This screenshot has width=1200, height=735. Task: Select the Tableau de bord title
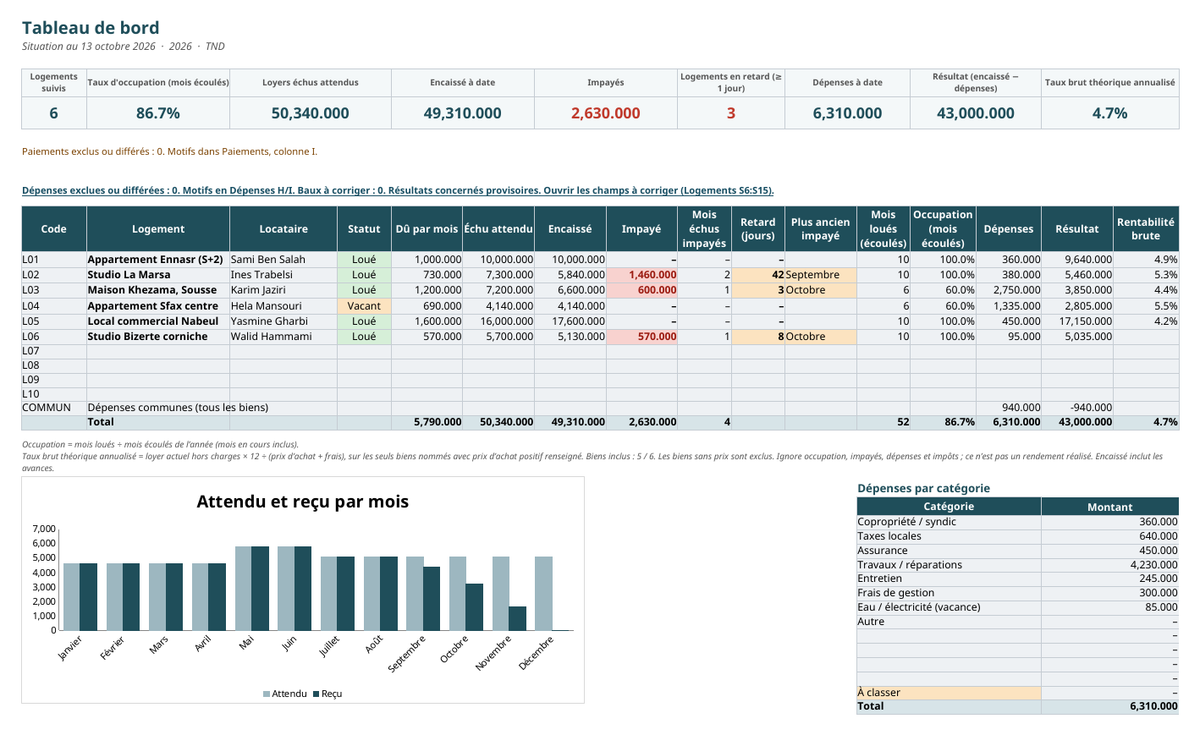click(x=90, y=28)
